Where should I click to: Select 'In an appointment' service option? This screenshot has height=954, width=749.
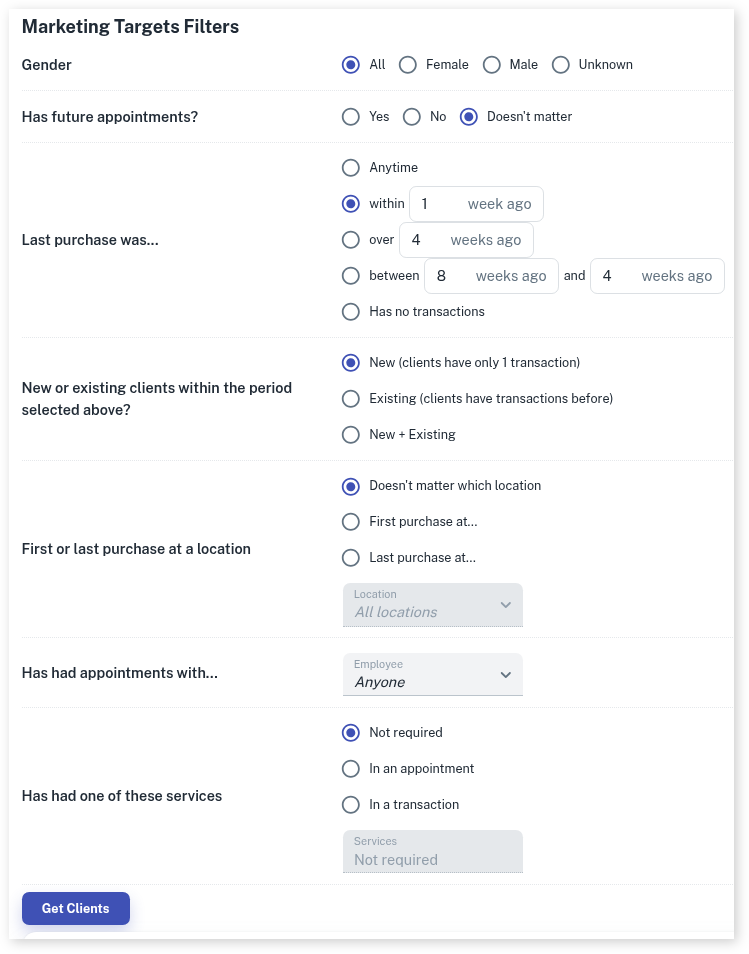(x=351, y=769)
